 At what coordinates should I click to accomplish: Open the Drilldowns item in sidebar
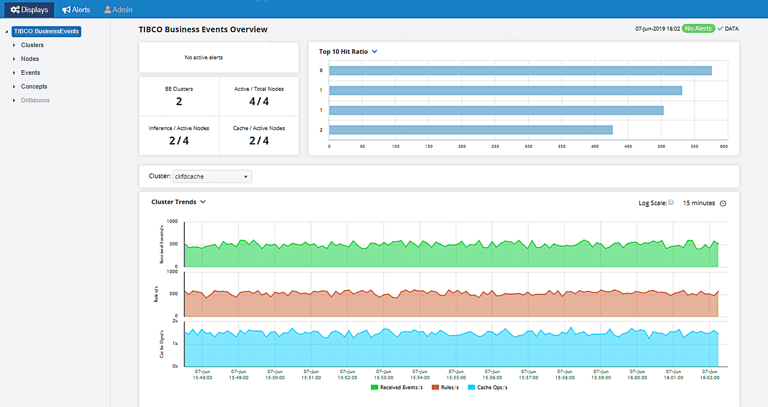point(35,100)
